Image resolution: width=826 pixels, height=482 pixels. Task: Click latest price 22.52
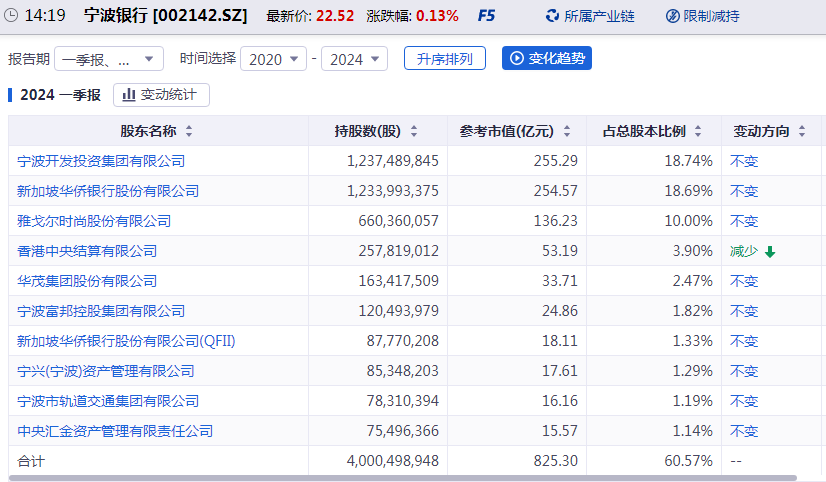[x=335, y=16]
